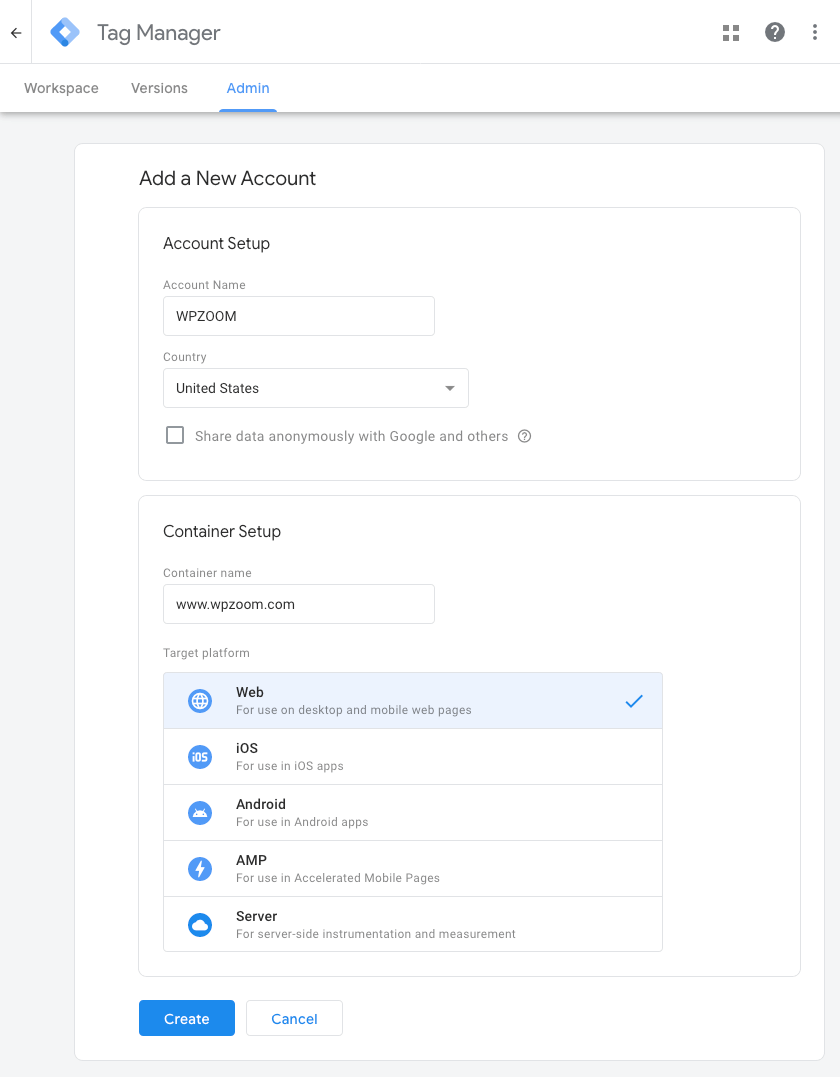This screenshot has width=840, height=1077.
Task: Click the info icon beside Share data
Action: coord(525,436)
